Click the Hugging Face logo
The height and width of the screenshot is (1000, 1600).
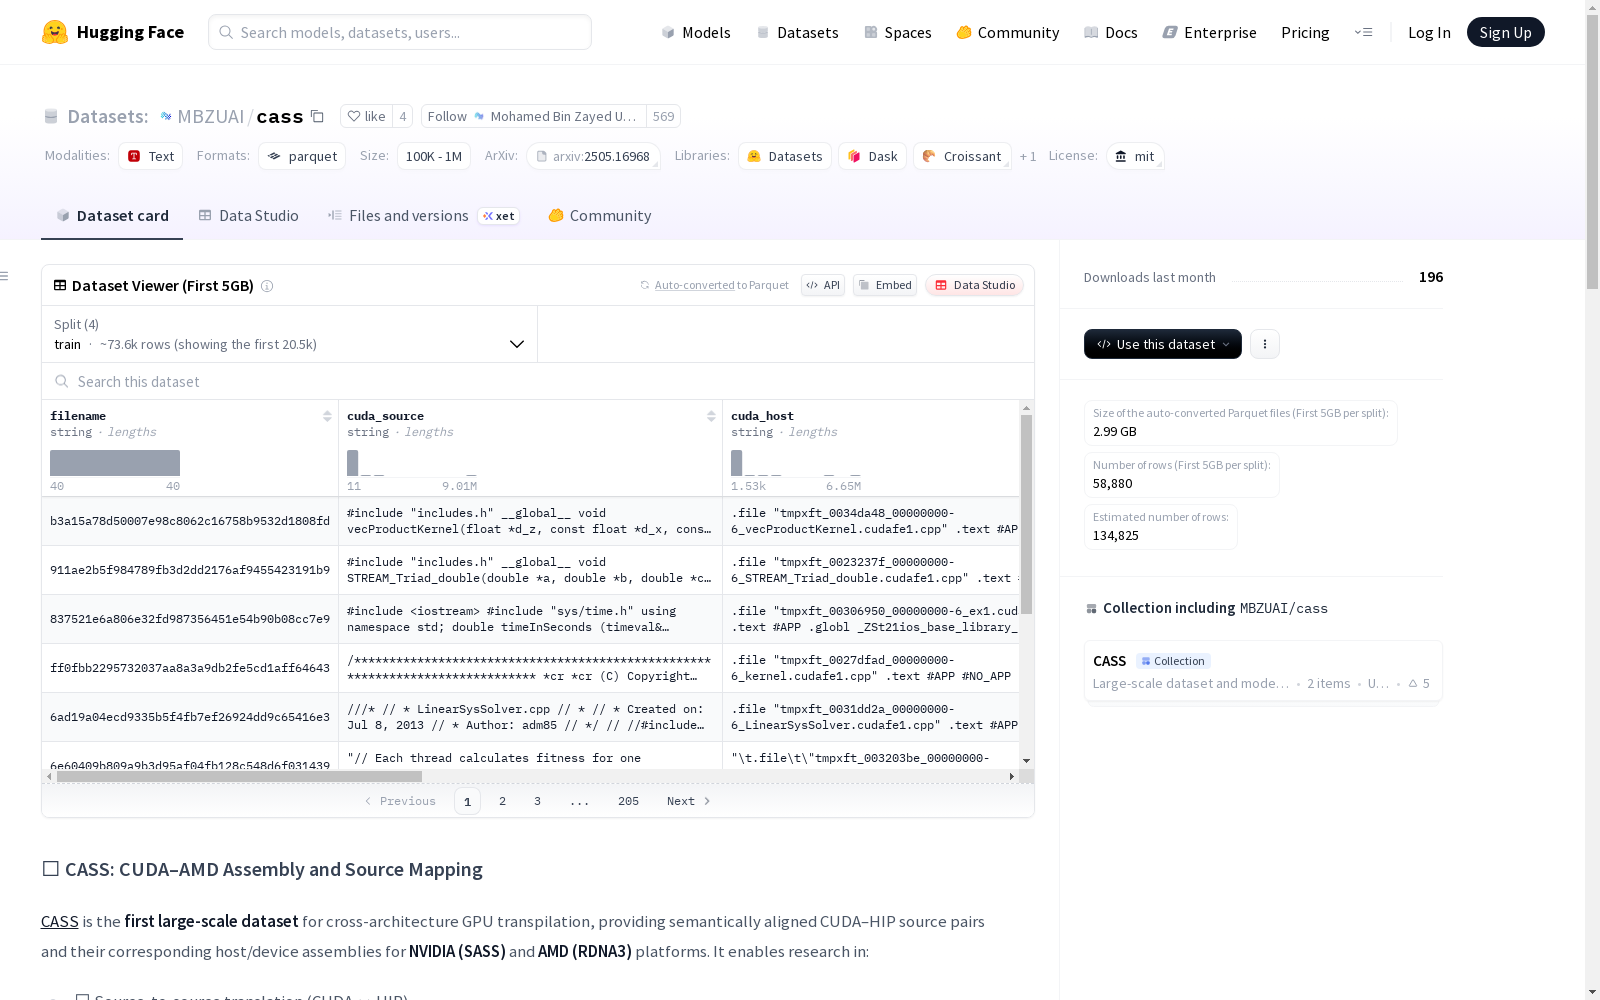(113, 32)
